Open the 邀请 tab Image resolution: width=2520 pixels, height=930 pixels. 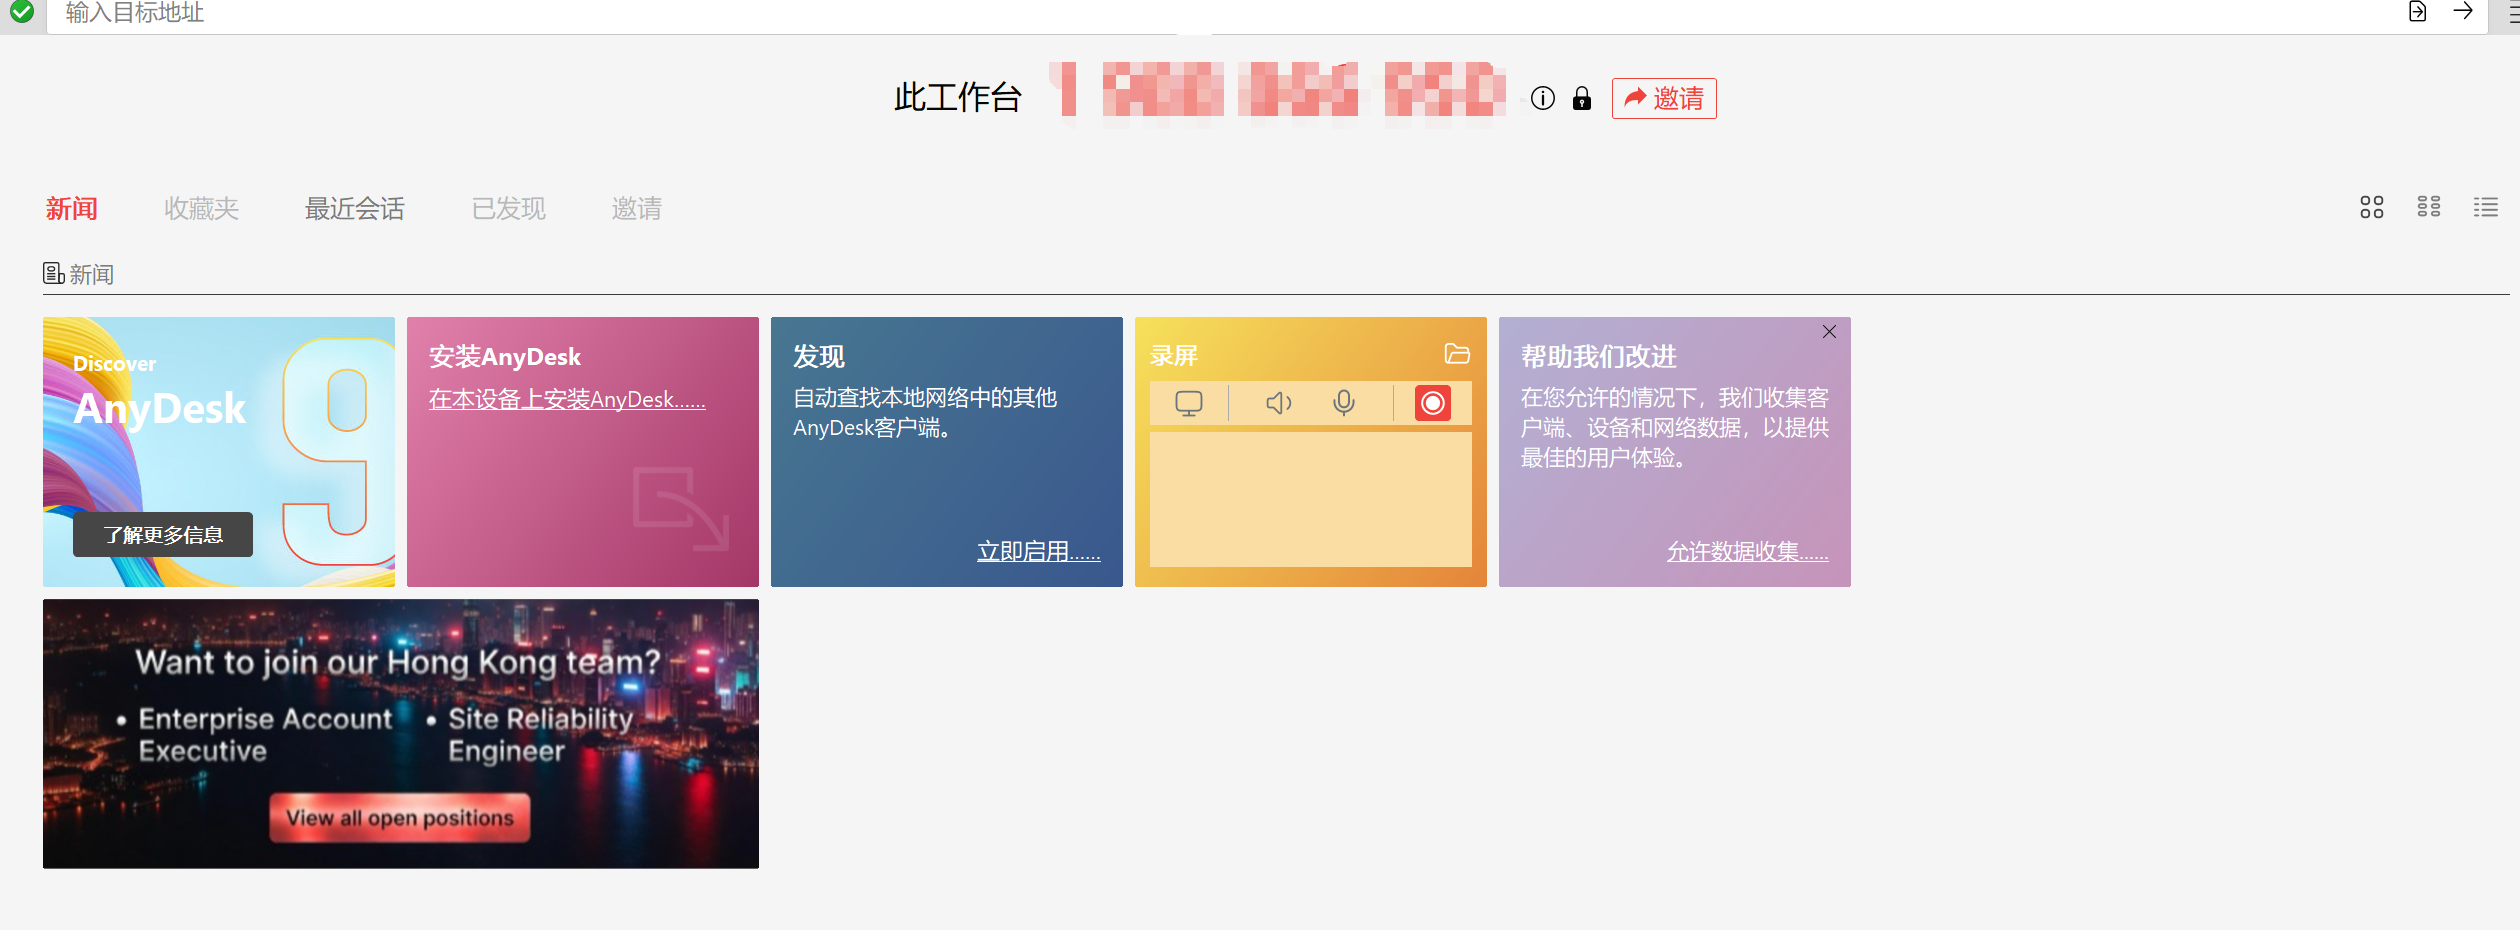[637, 208]
